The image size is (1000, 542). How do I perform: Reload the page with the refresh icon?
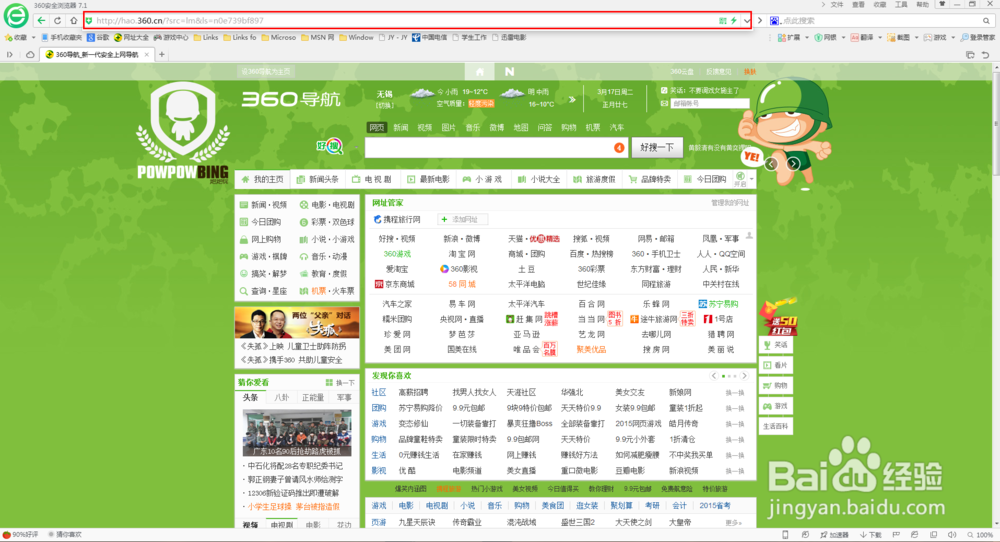click(57, 20)
